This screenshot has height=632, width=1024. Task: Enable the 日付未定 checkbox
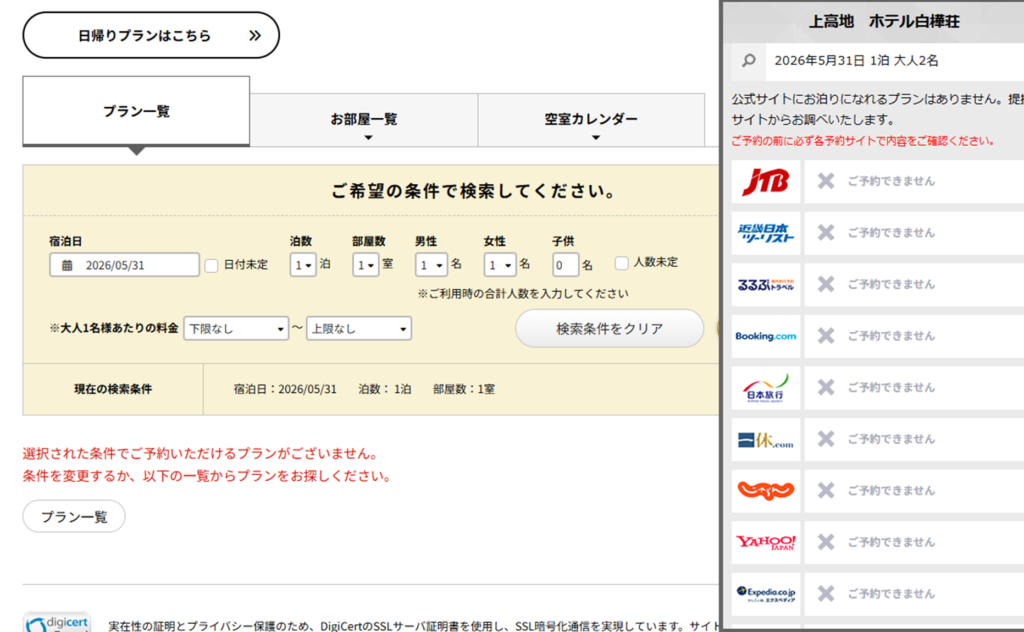[x=211, y=265]
